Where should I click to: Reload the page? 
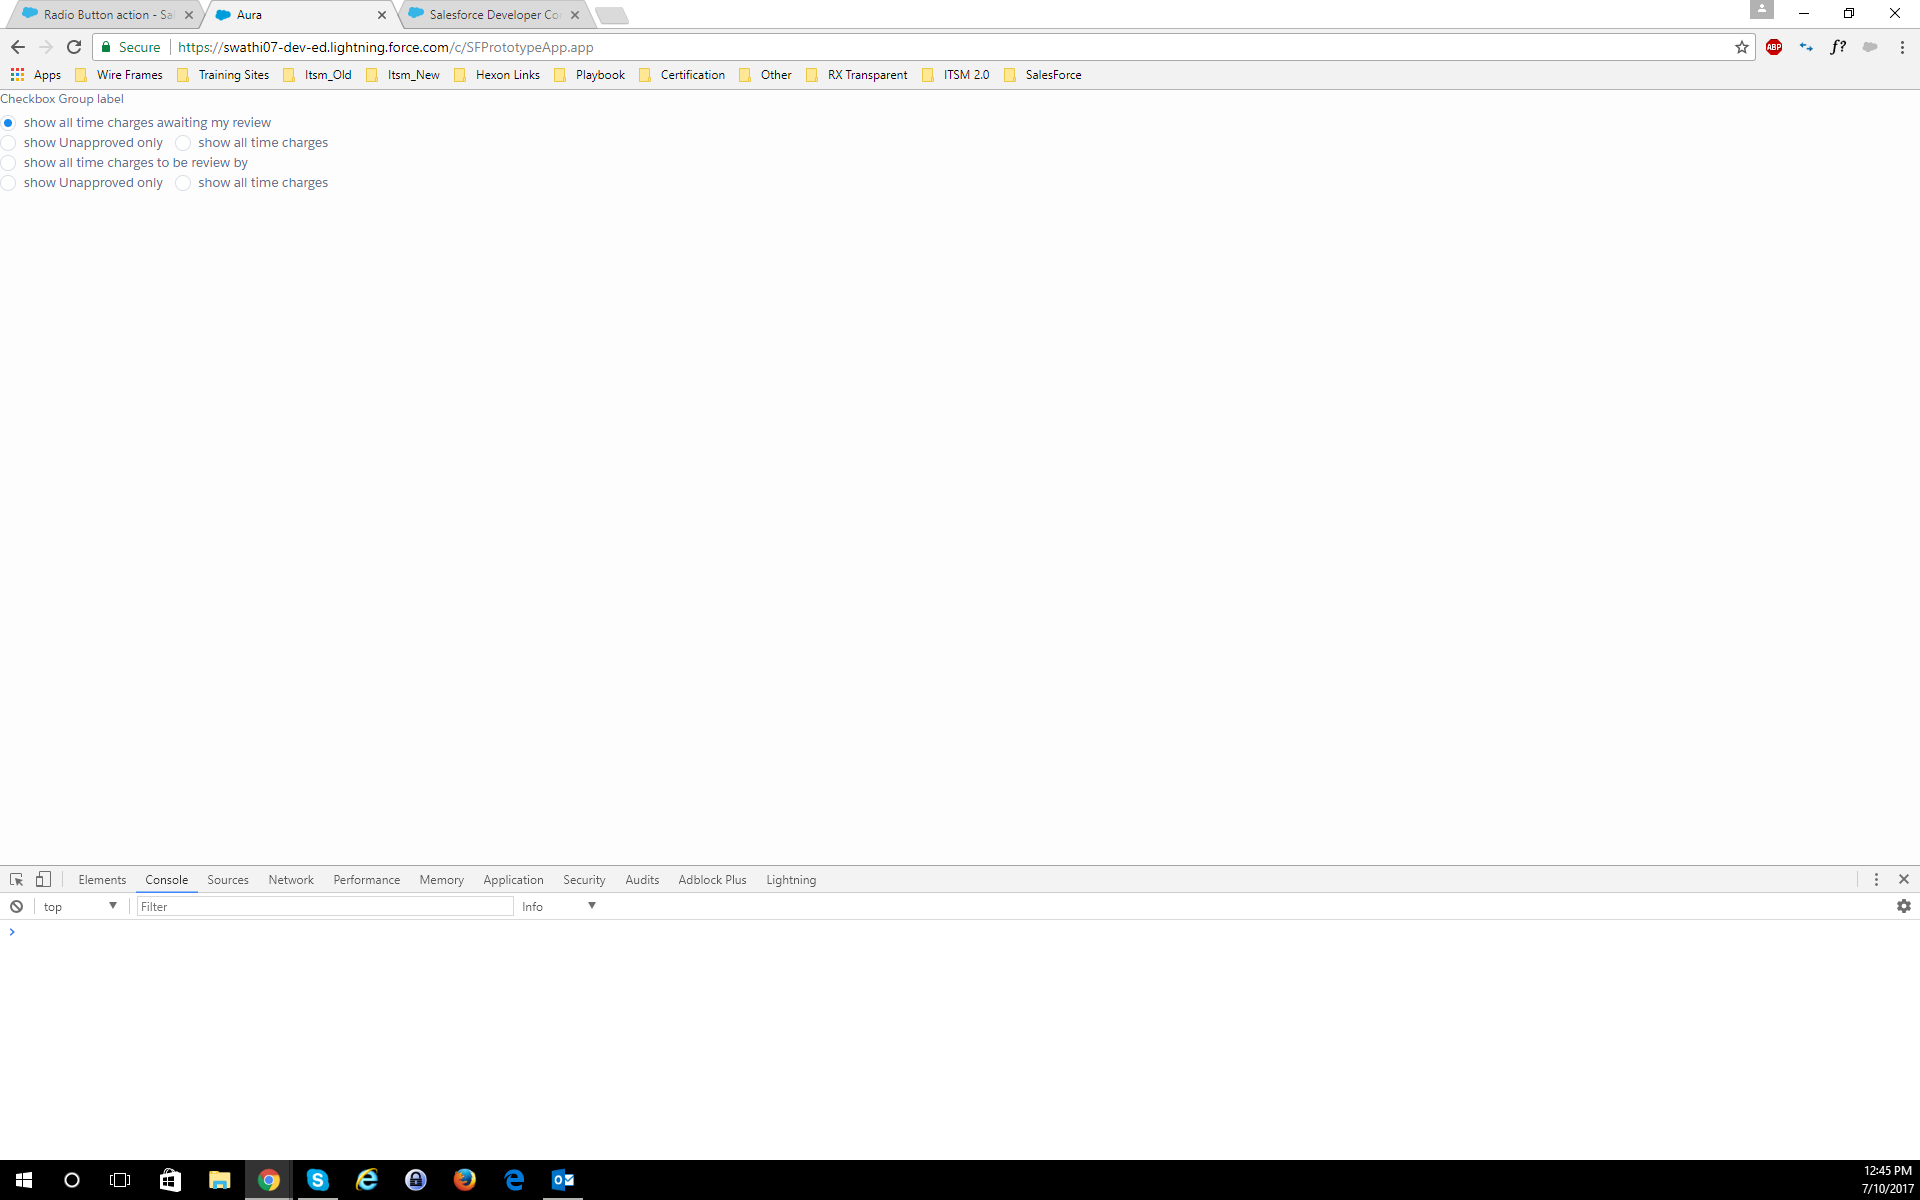coord(74,47)
